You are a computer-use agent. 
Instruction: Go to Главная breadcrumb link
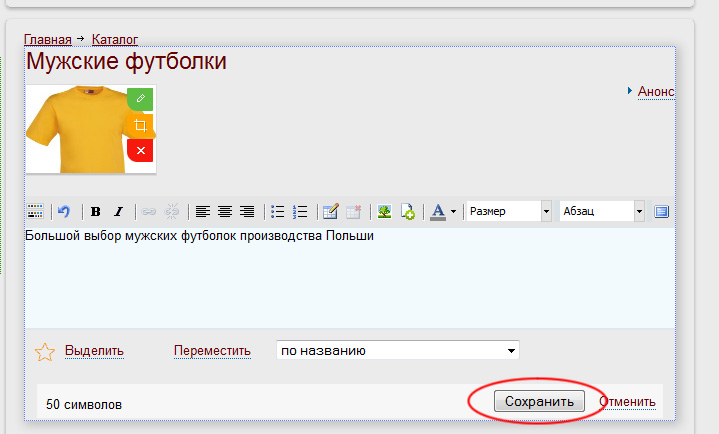[48, 39]
